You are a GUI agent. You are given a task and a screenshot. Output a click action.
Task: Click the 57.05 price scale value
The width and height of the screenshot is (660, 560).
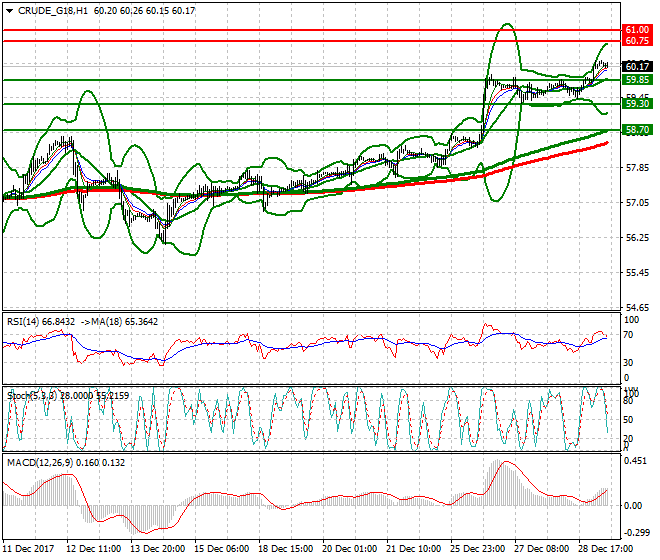point(637,203)
